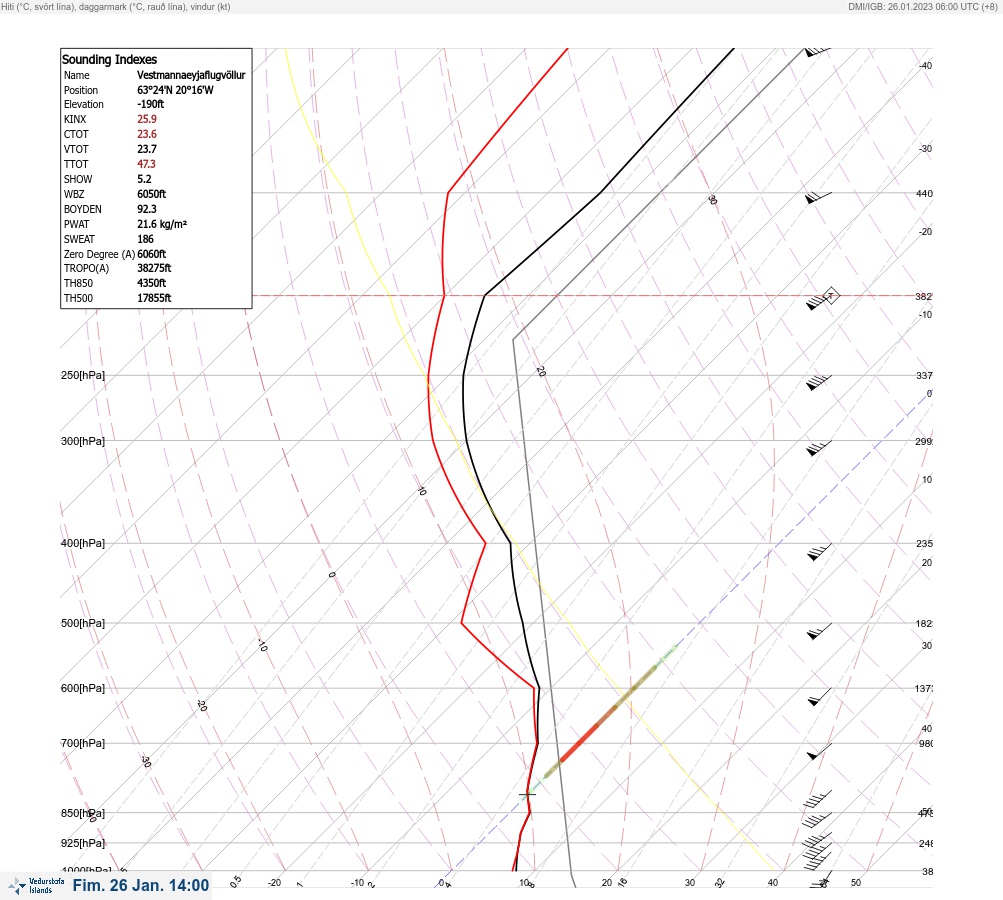Select the KINX value 25.9
The image size is (1003, 900).
[x=146, y=119]
